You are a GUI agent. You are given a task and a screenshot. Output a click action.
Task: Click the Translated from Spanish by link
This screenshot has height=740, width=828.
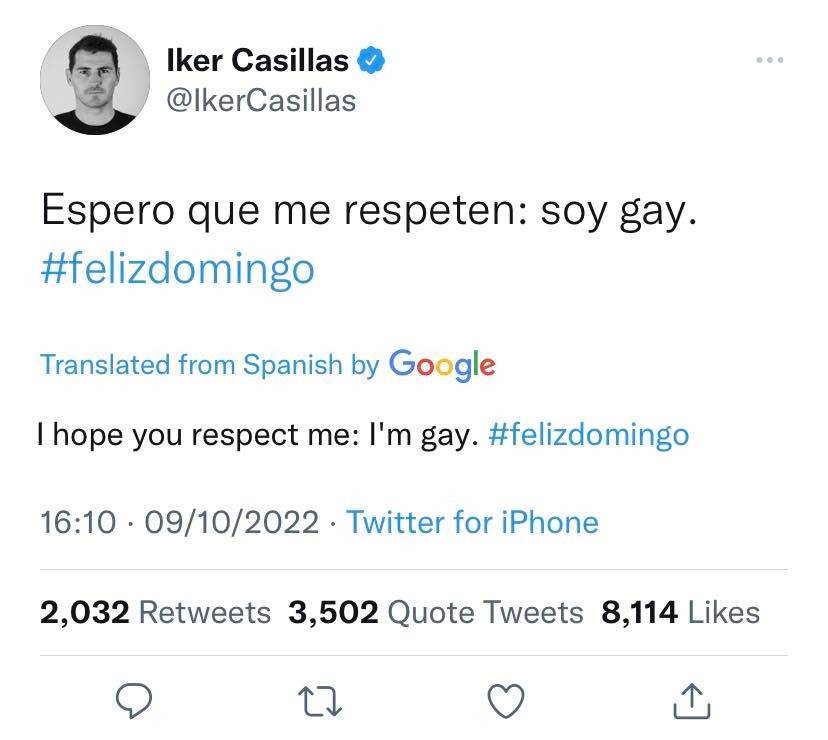coord(209,364)
